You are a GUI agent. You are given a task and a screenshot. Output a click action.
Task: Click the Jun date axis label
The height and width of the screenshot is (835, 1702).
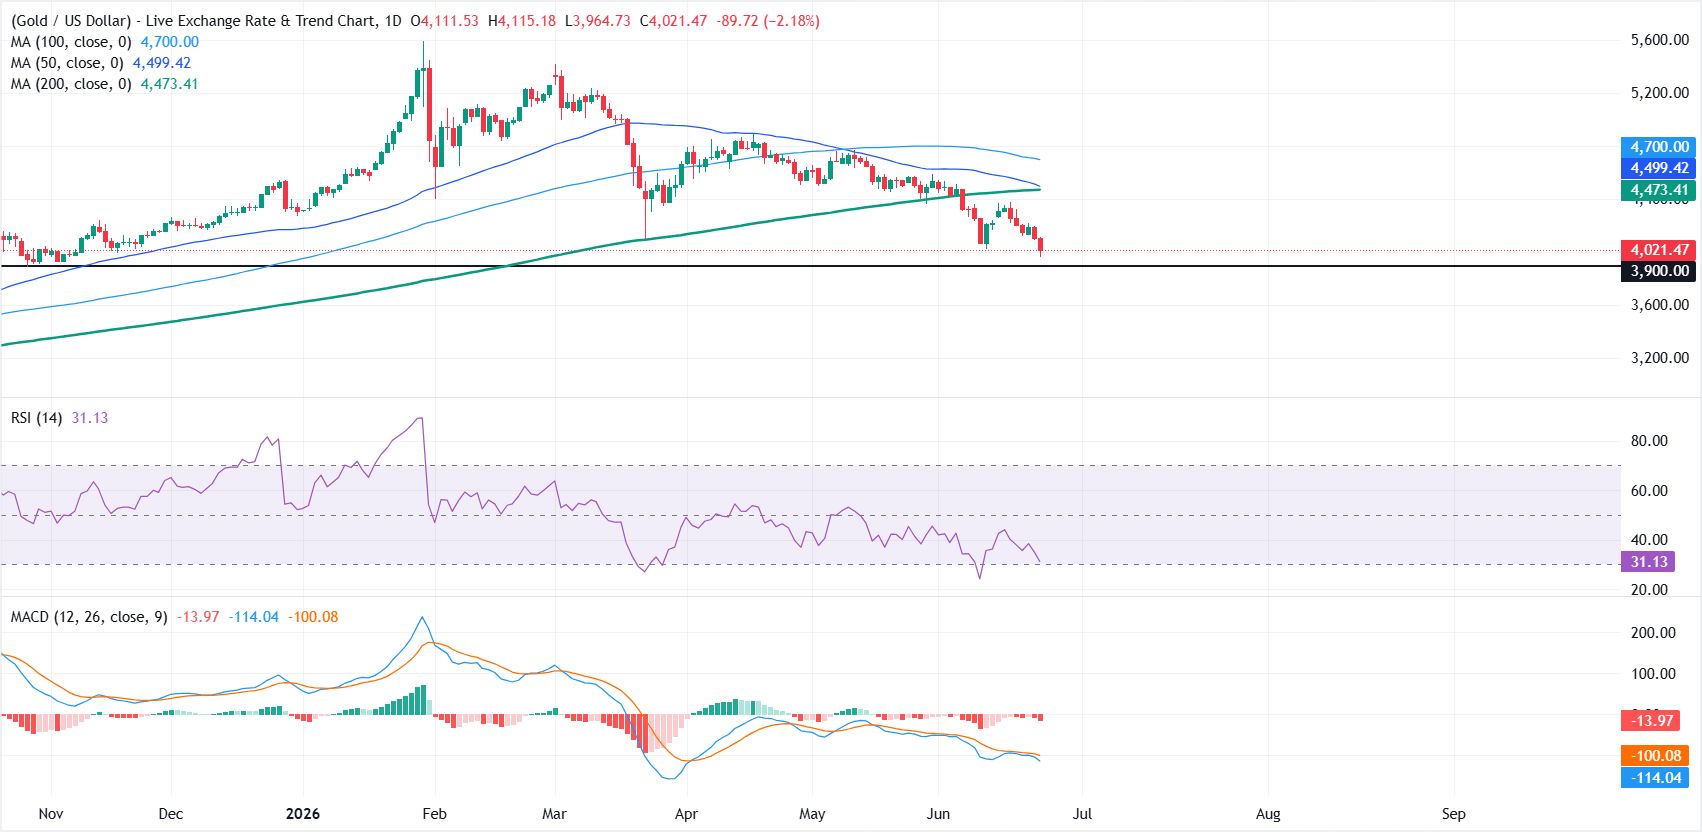(938, 814)
